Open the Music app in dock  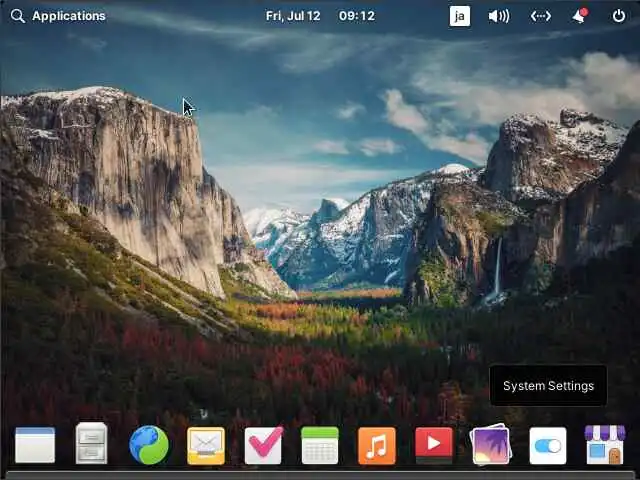click(x=377, y=446)
